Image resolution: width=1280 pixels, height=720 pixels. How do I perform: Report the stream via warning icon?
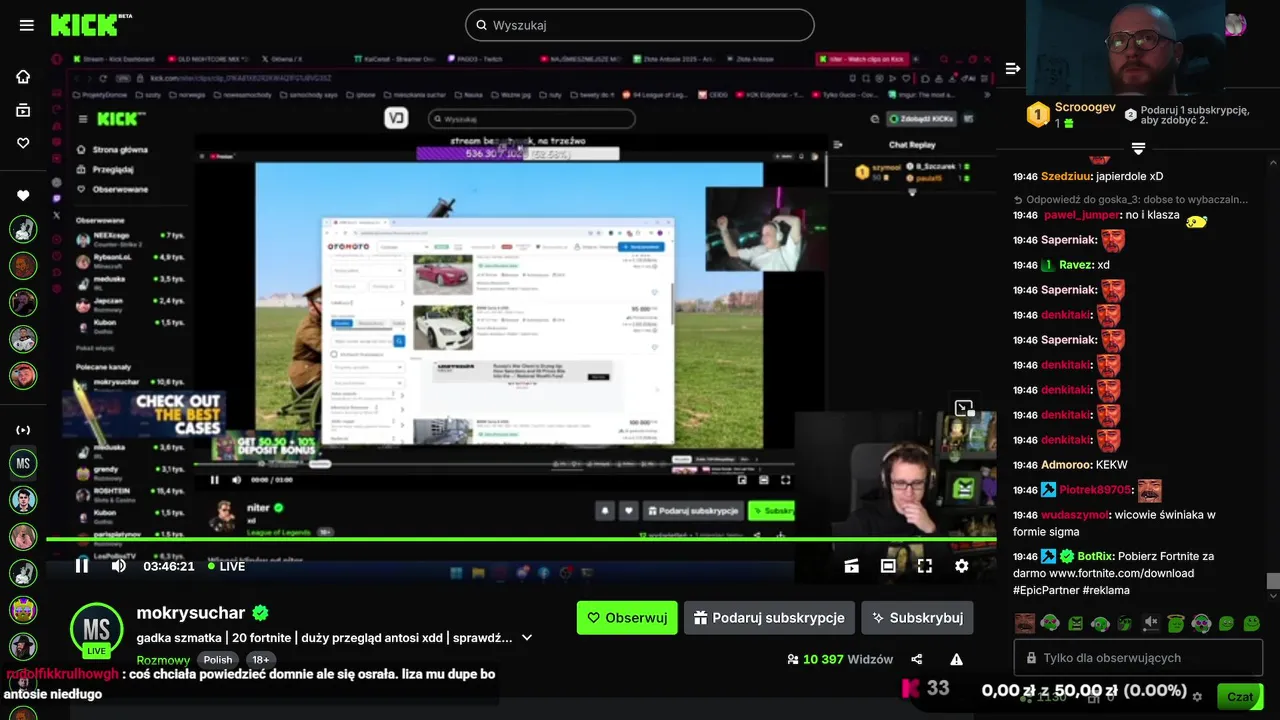957,659
